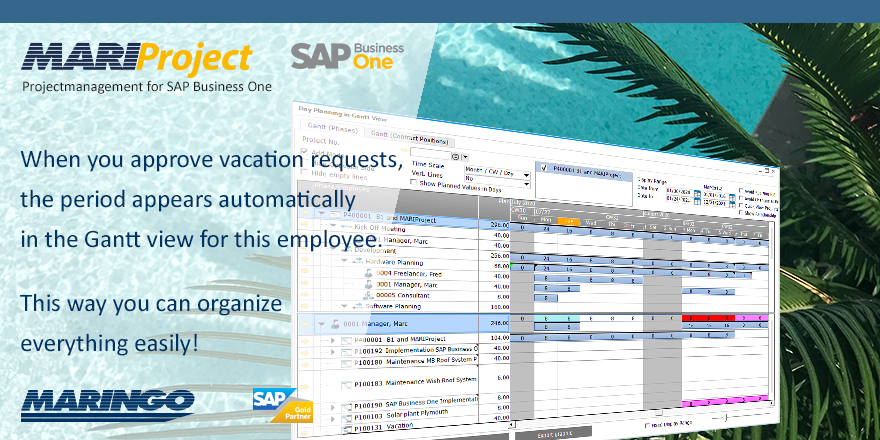
Task: Collapse the top P400001 B1 and MARIProject node
Action: [x=322, y=214]
